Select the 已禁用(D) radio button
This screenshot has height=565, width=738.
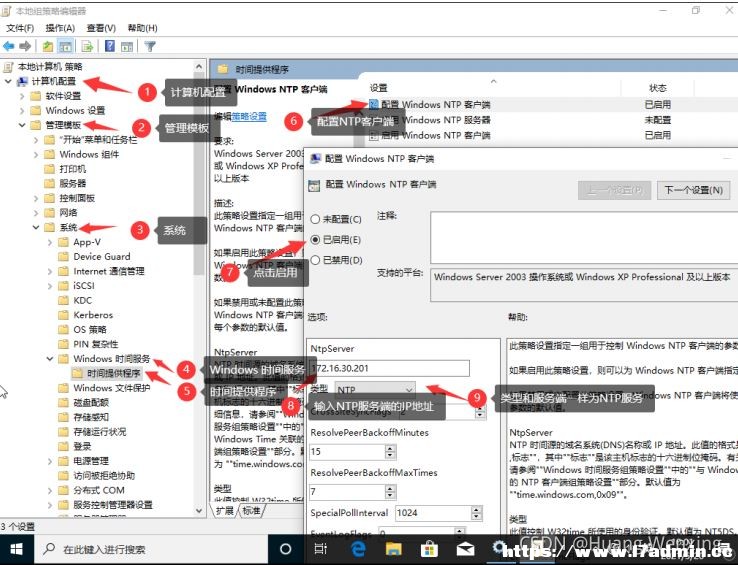click(x=315, y=260)
